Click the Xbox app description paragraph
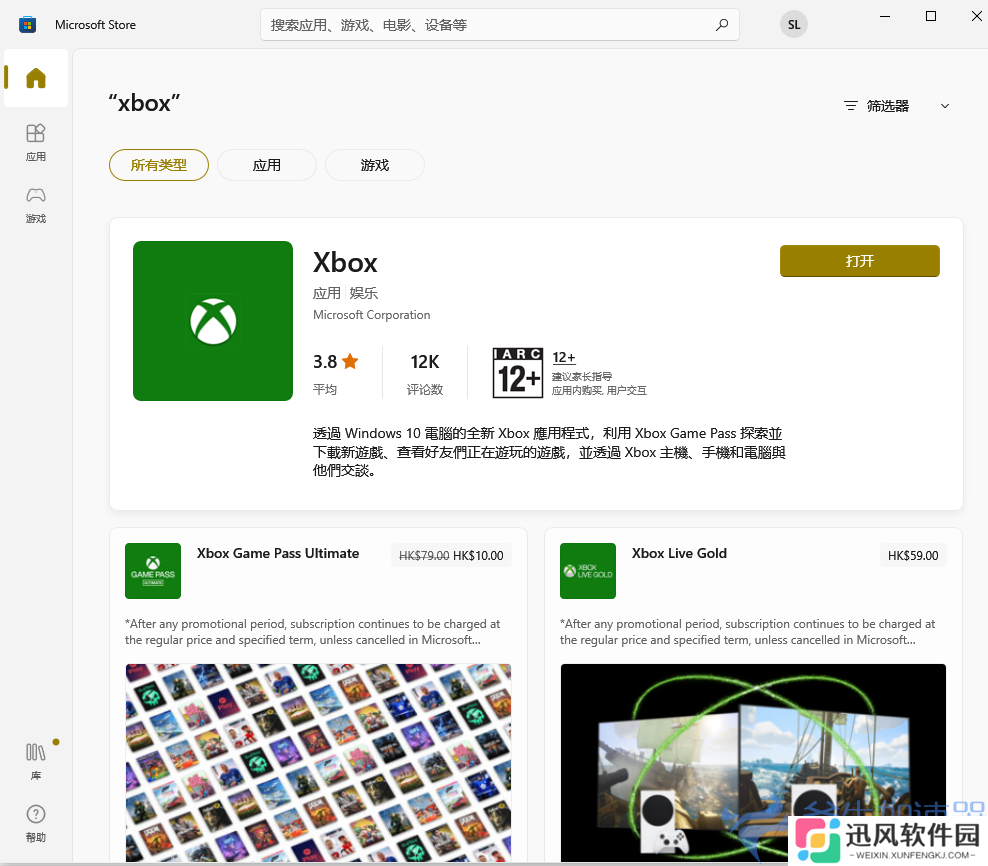The image size is (988, 866). [549, 452]
